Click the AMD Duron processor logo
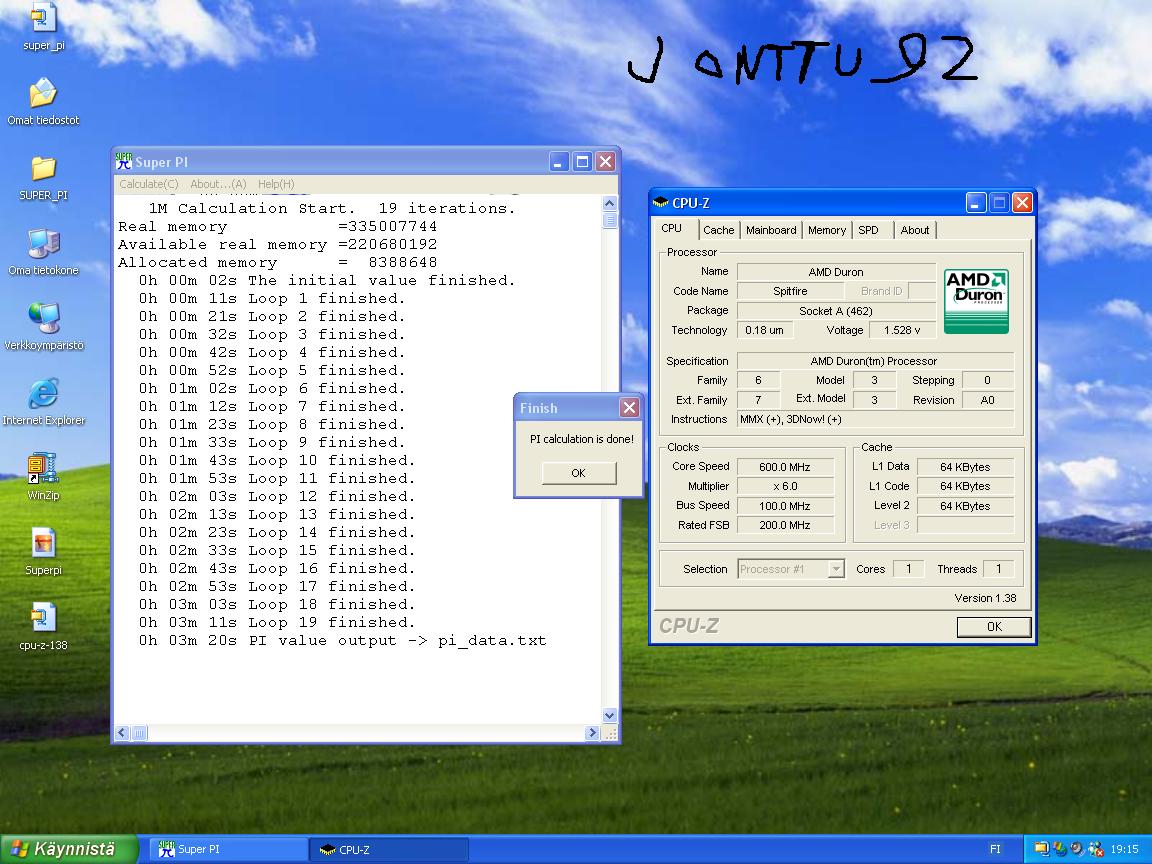Image resolution: width=1152 pixels, height=864 pixels. tap(976, 300)
